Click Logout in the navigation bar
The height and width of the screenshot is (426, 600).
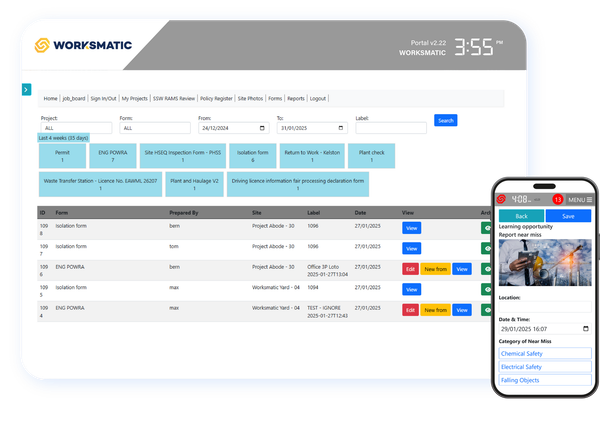click(x=318, y=98)
